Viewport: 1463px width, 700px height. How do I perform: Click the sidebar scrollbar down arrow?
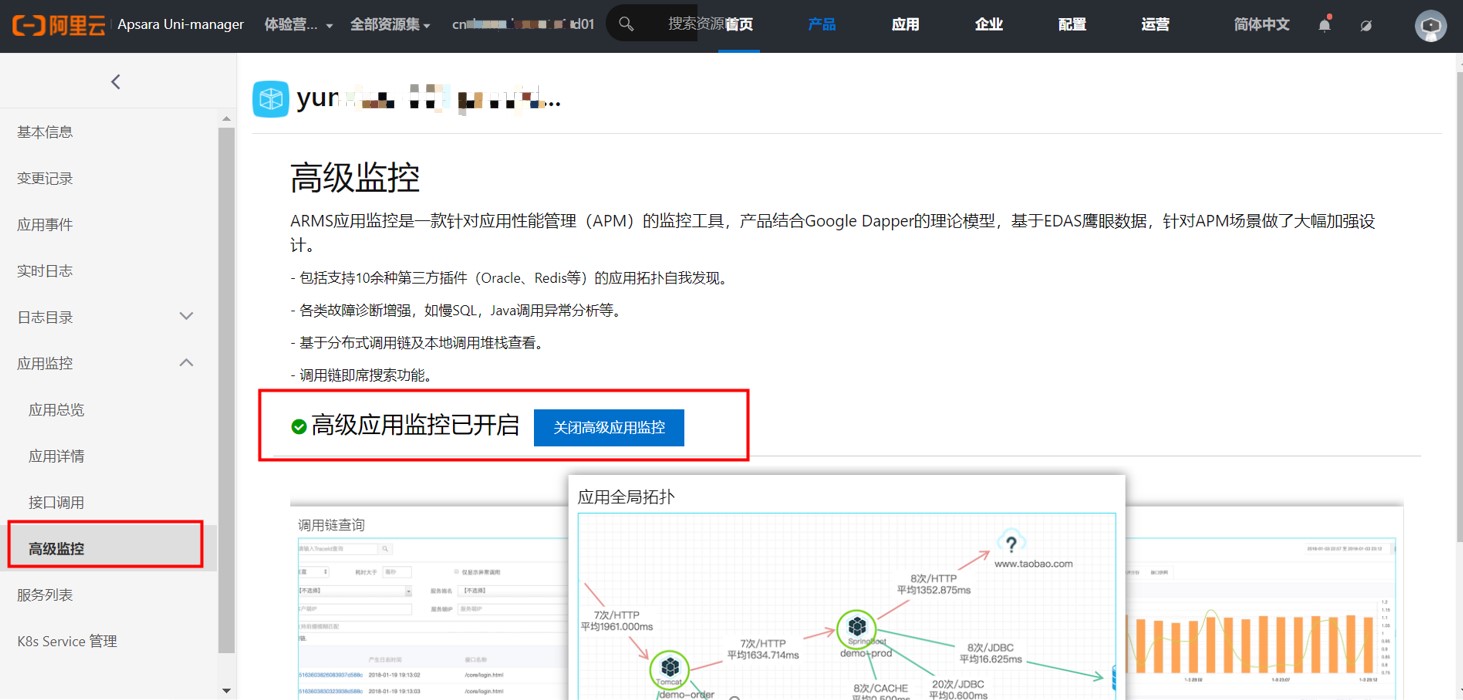pyautogui.click(x=226, y=690)
